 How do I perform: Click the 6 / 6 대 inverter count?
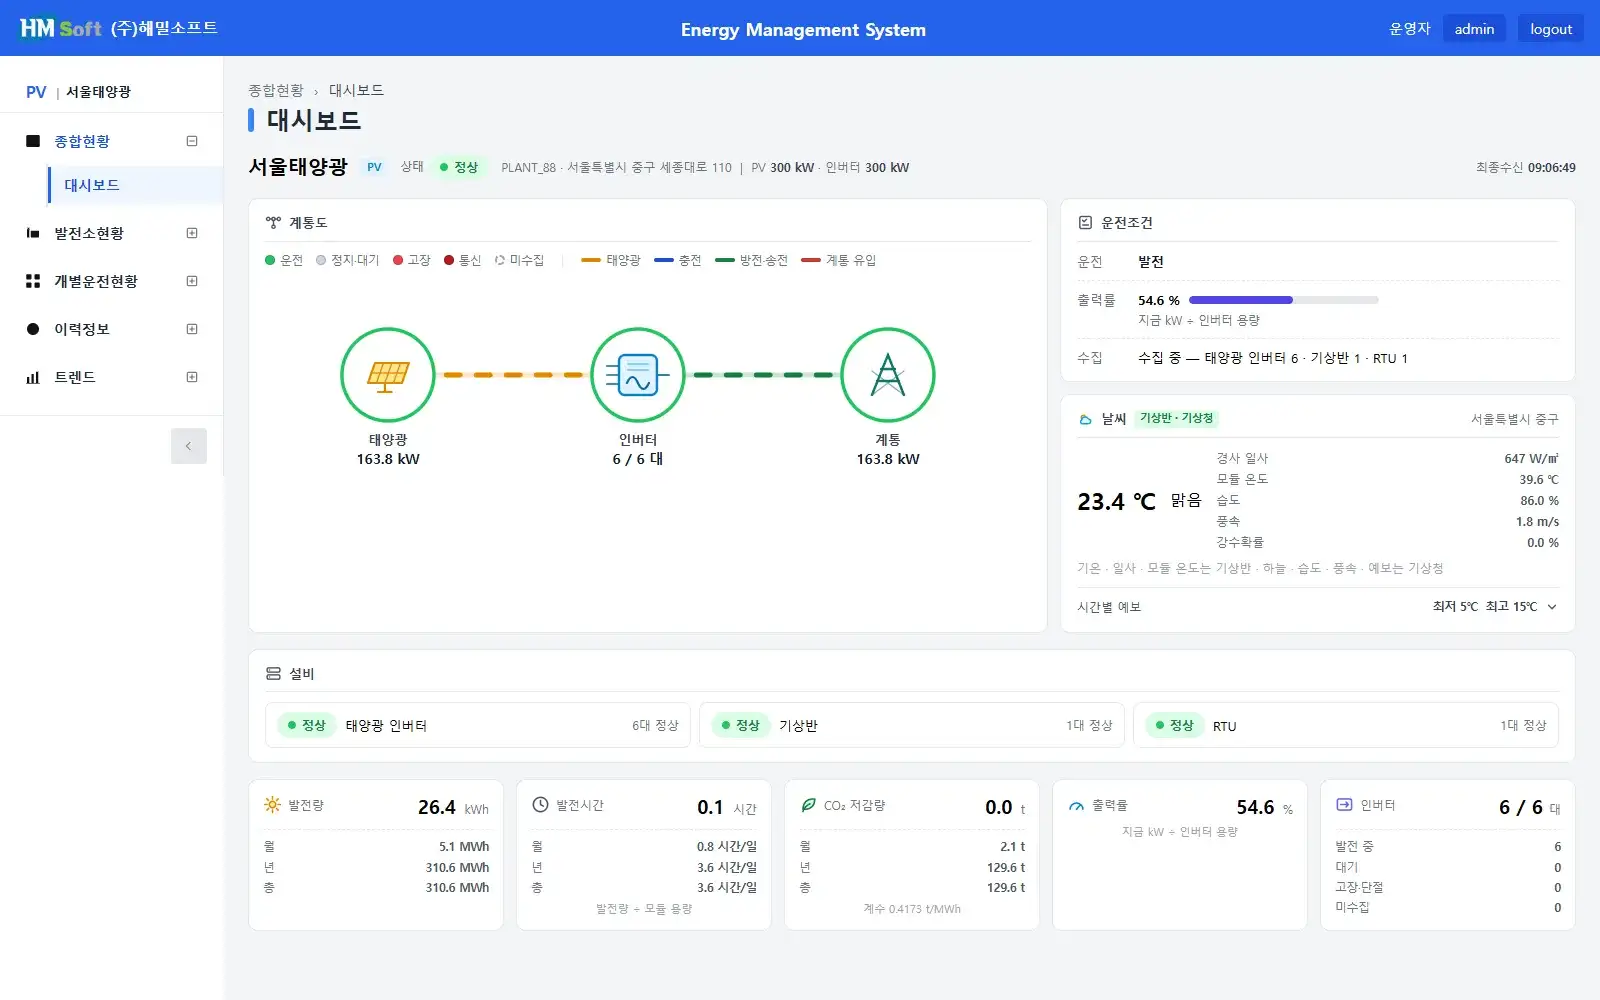1529,807
